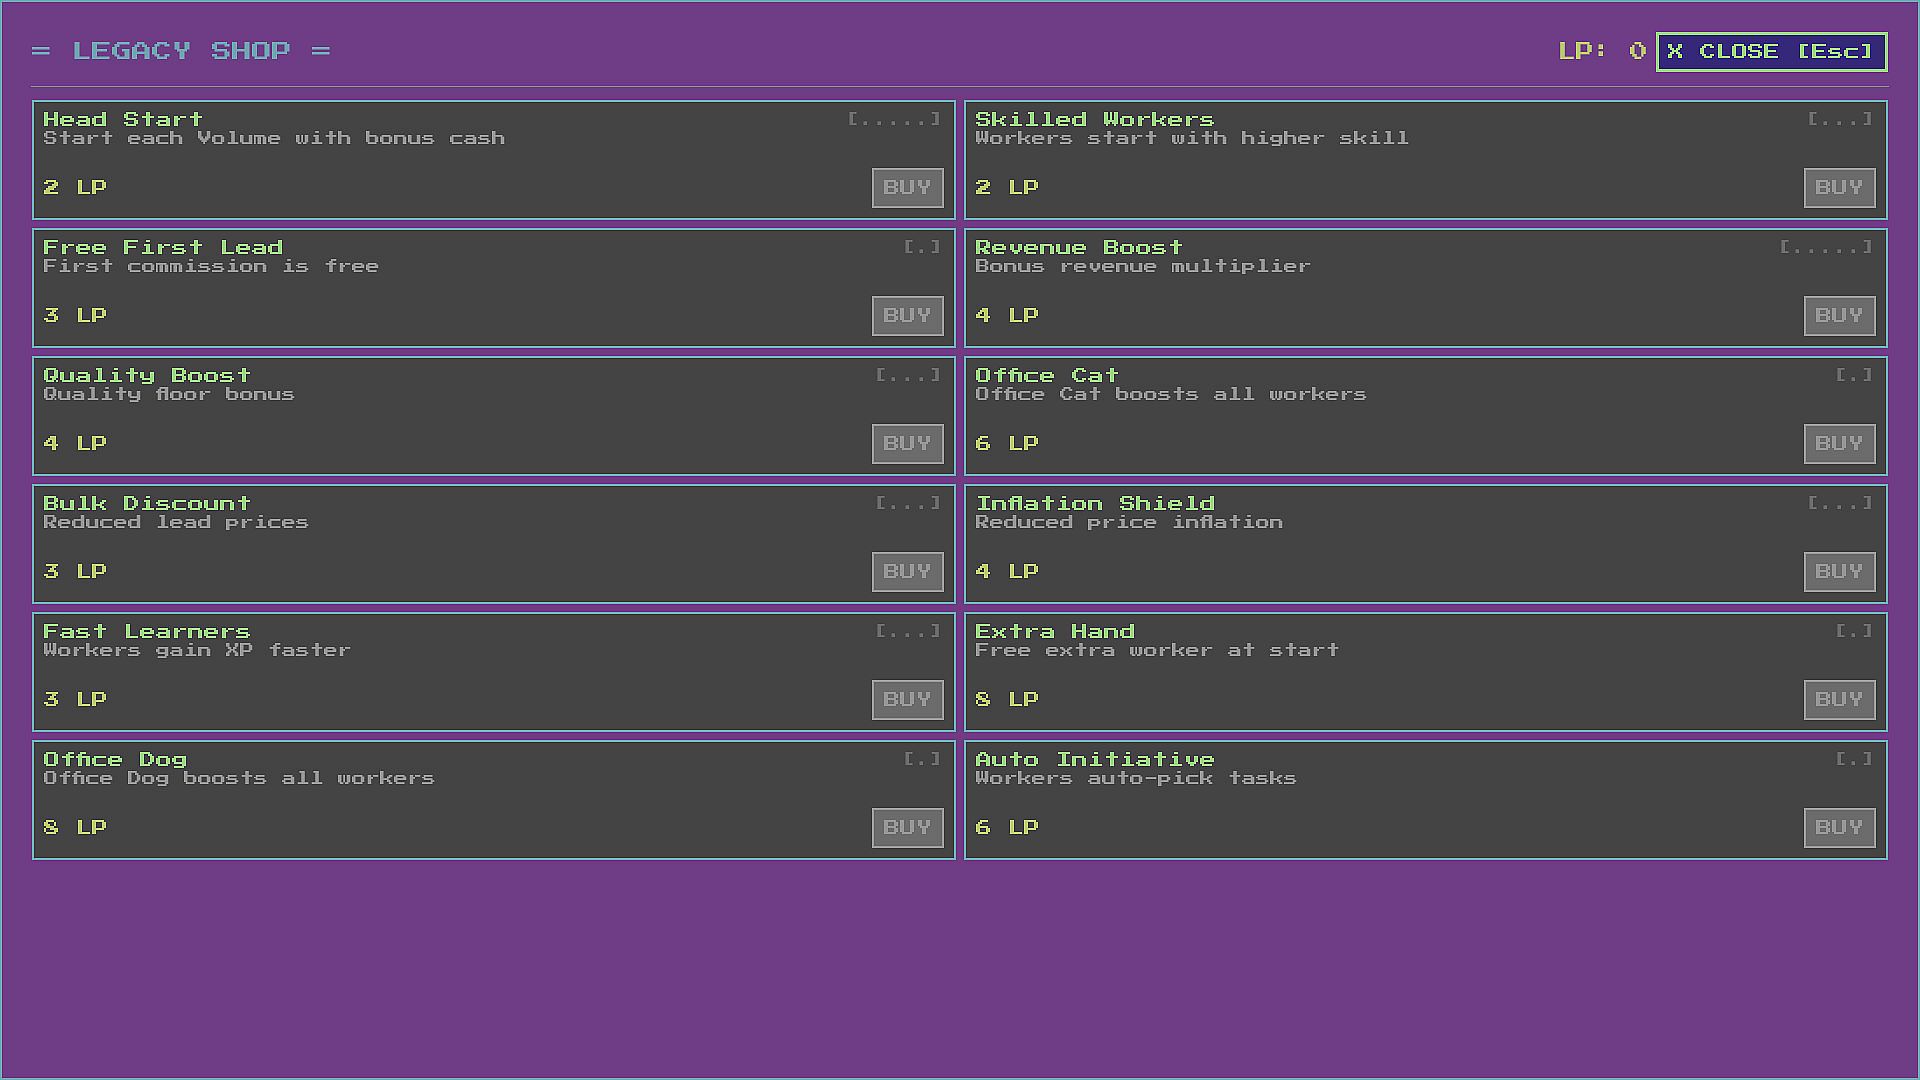Select the Auto Initiative title
The height and width of the screenshot is (1080, 1920).
(1095, 759)
